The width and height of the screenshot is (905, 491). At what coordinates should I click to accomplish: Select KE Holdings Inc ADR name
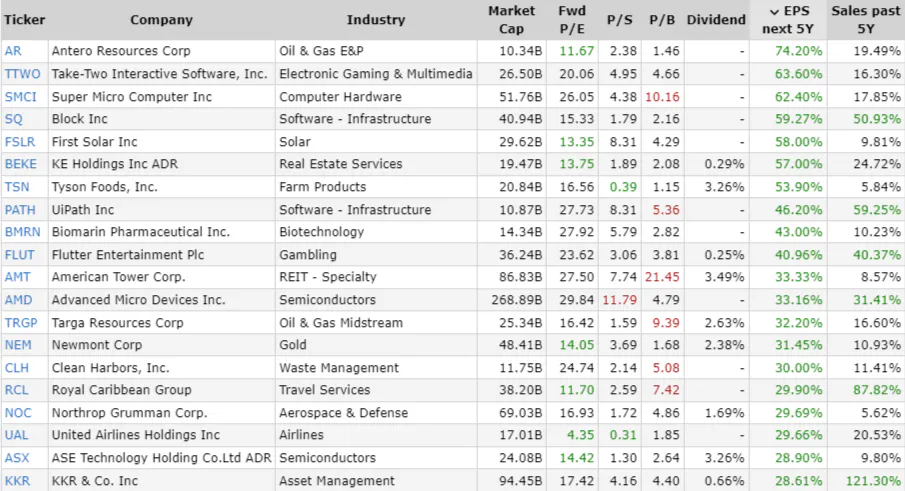(115, 164)
